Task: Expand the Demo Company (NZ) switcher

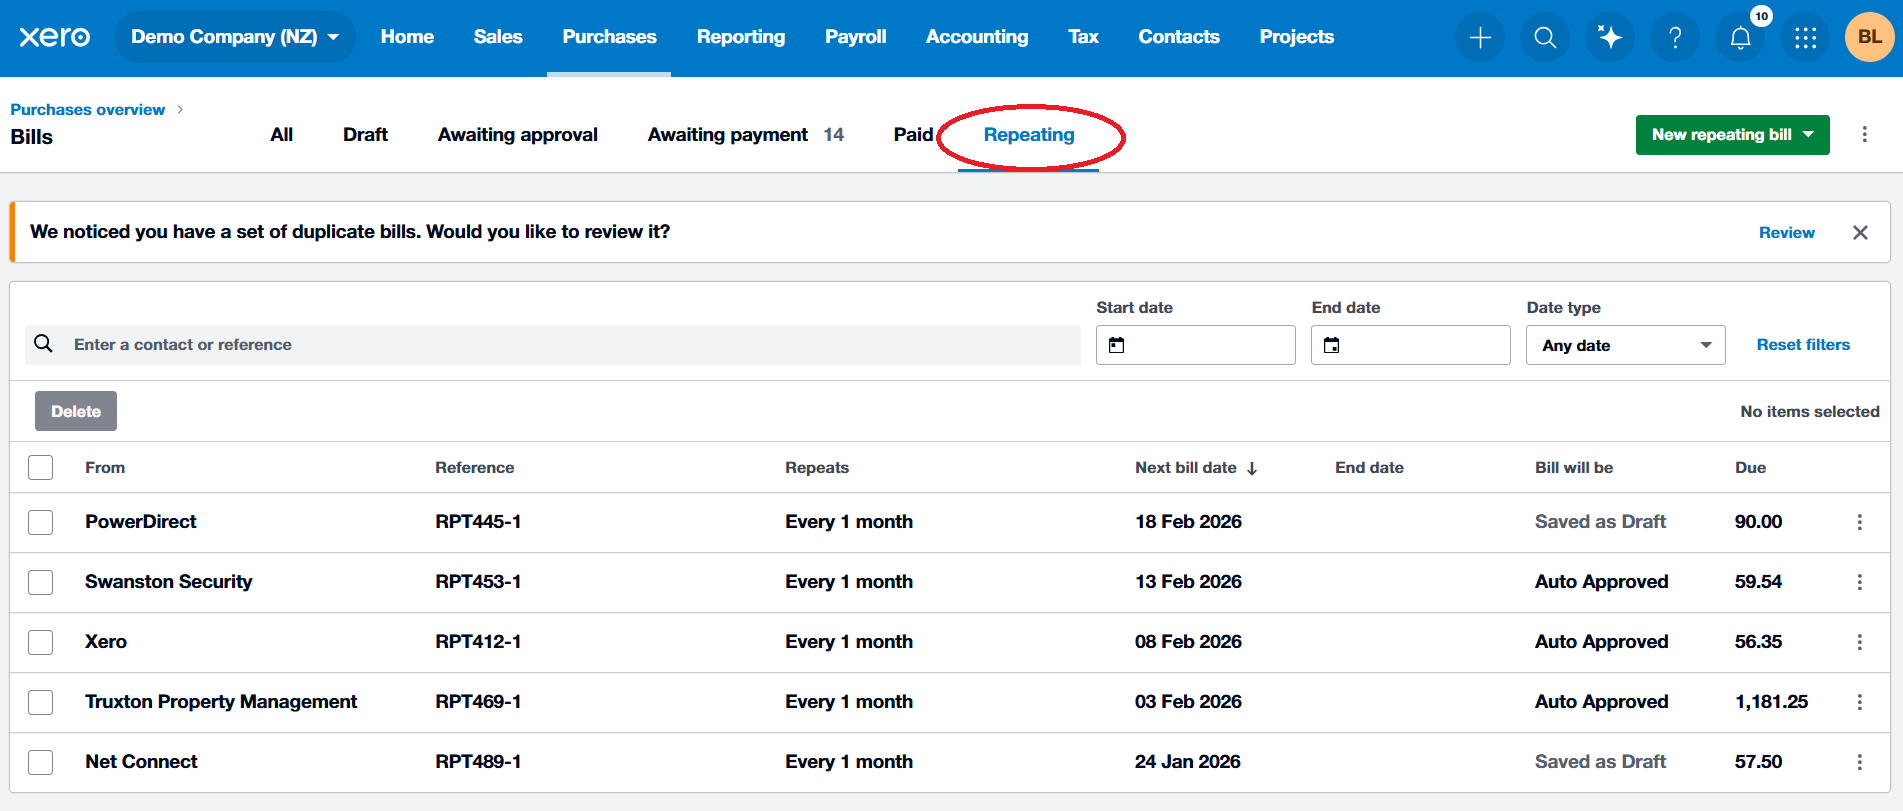Action: tap(235, 37)
